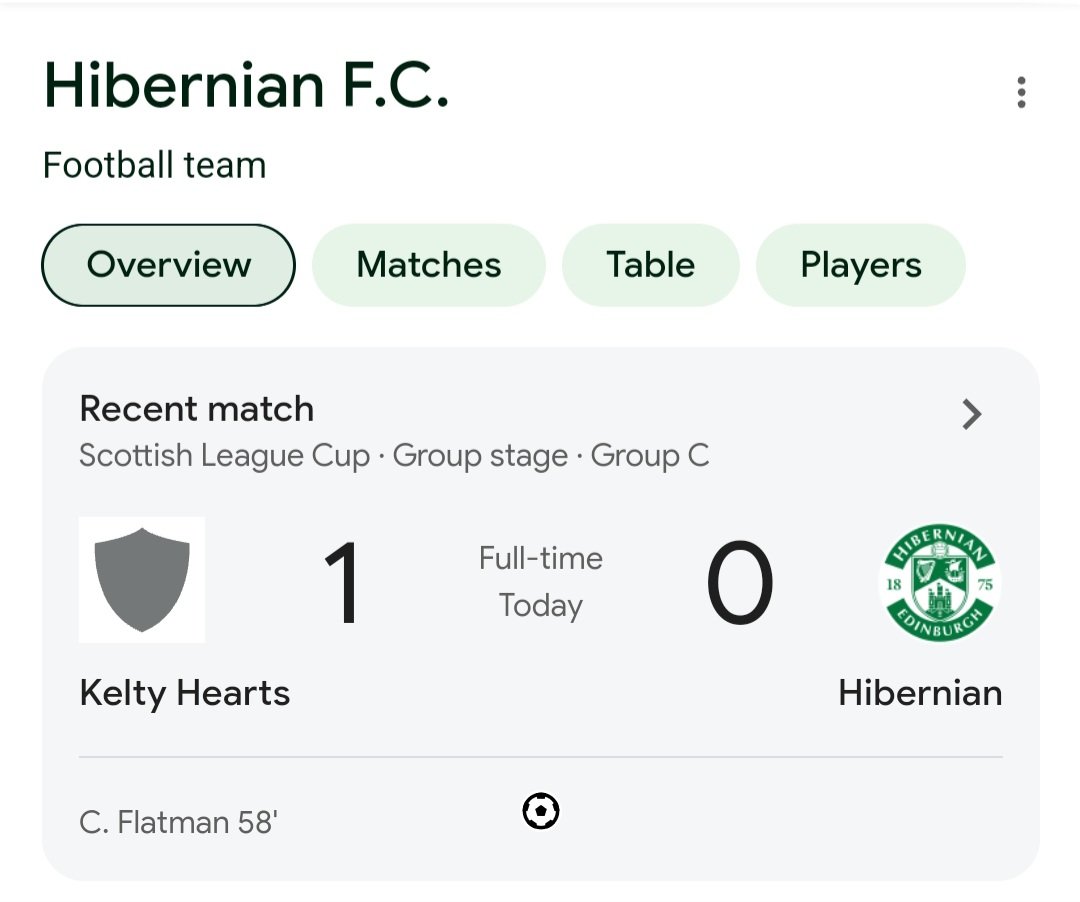
Task: Click the Hibernian score of 0
Action: pyautogui.click(x=740, y=583)
